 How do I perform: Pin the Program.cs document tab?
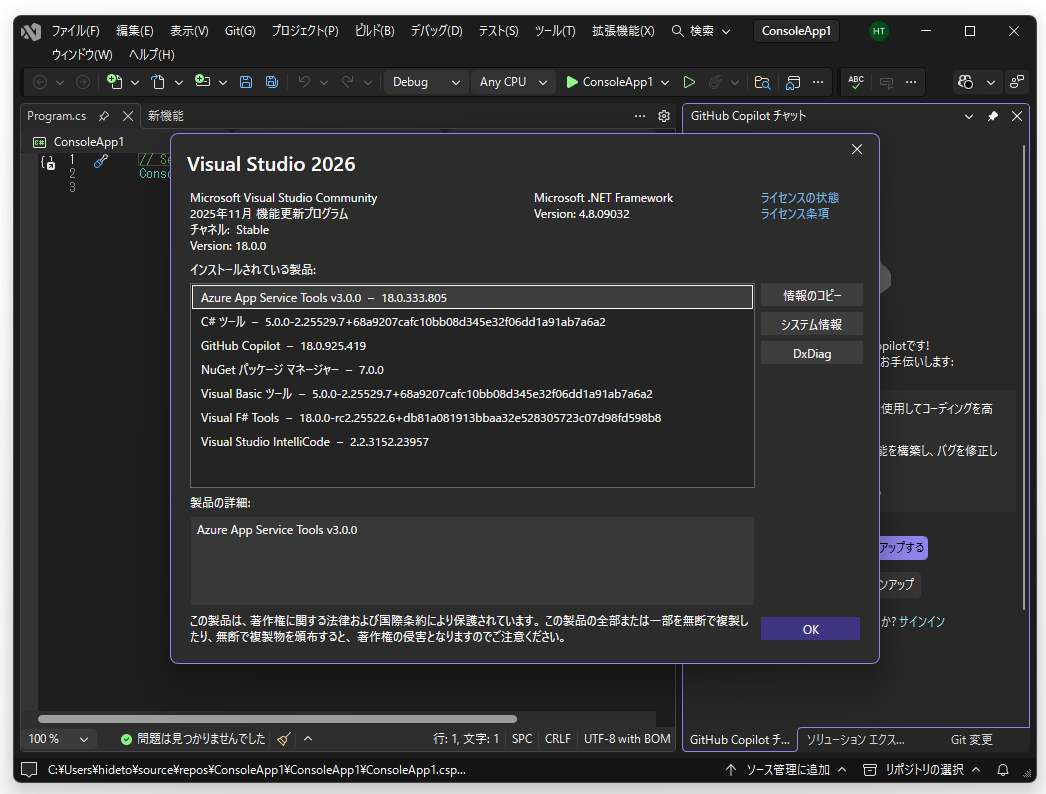[103, 115]
